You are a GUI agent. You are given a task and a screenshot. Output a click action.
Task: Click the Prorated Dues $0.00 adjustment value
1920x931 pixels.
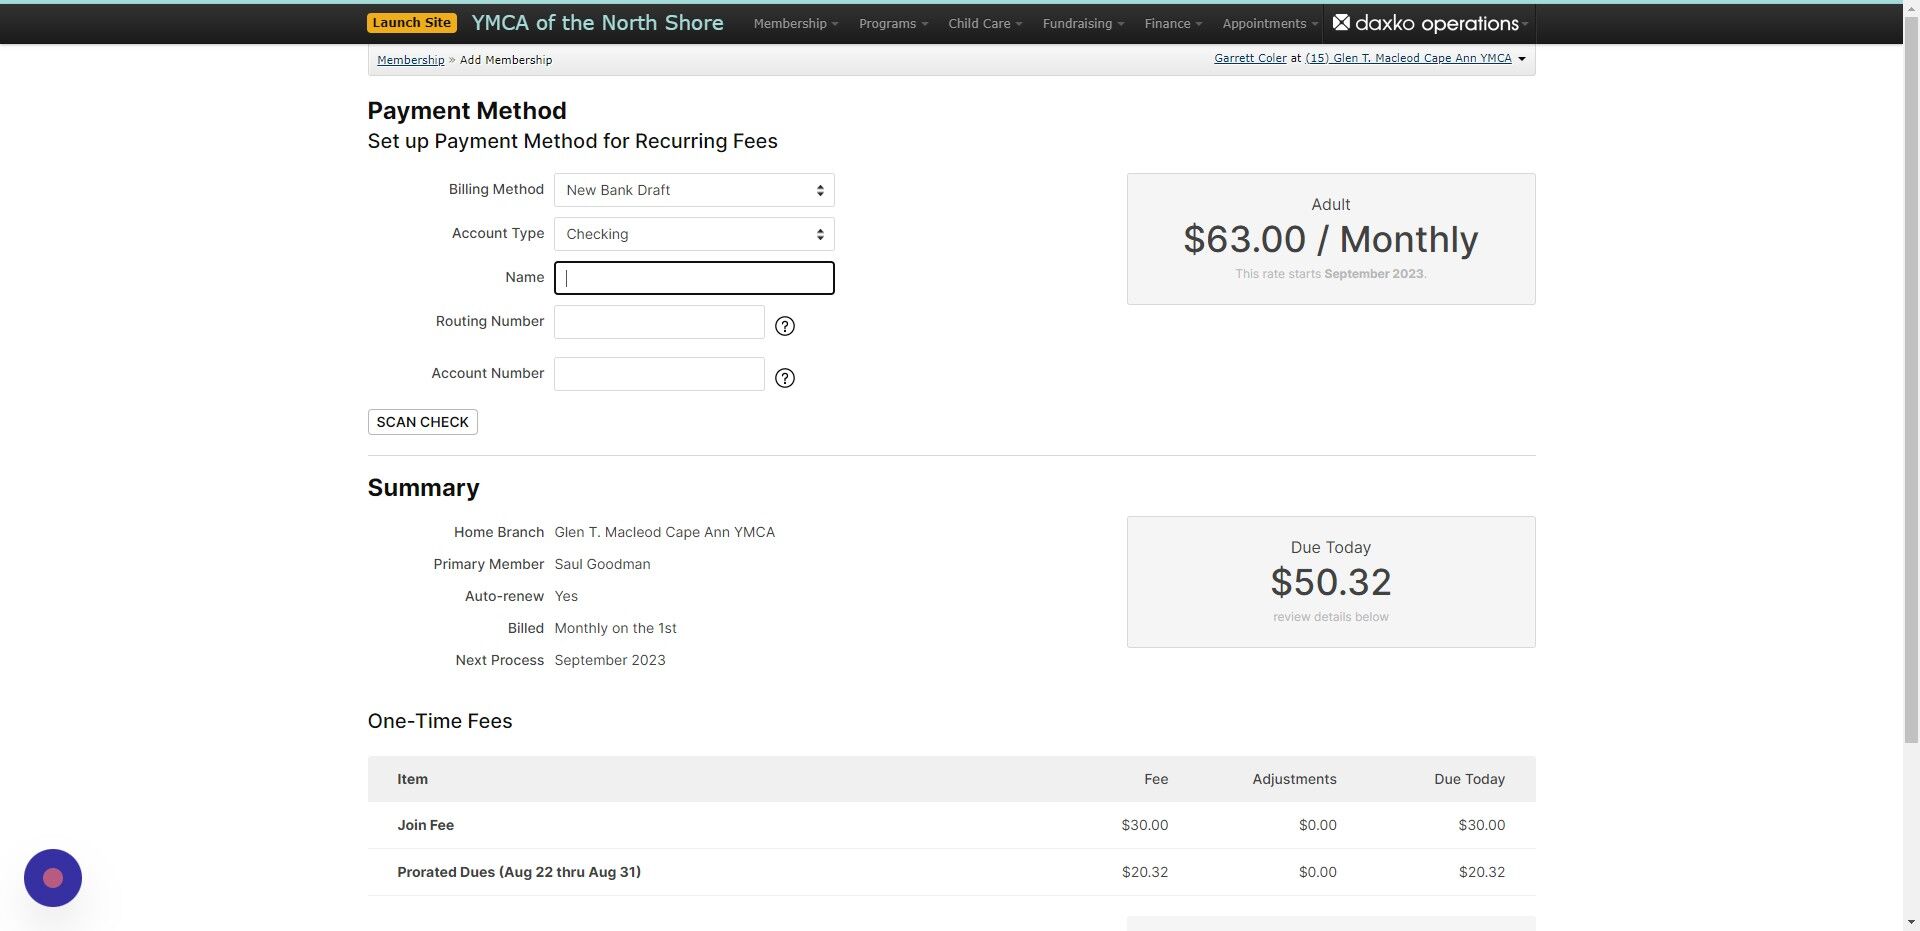pos(1317,872)
